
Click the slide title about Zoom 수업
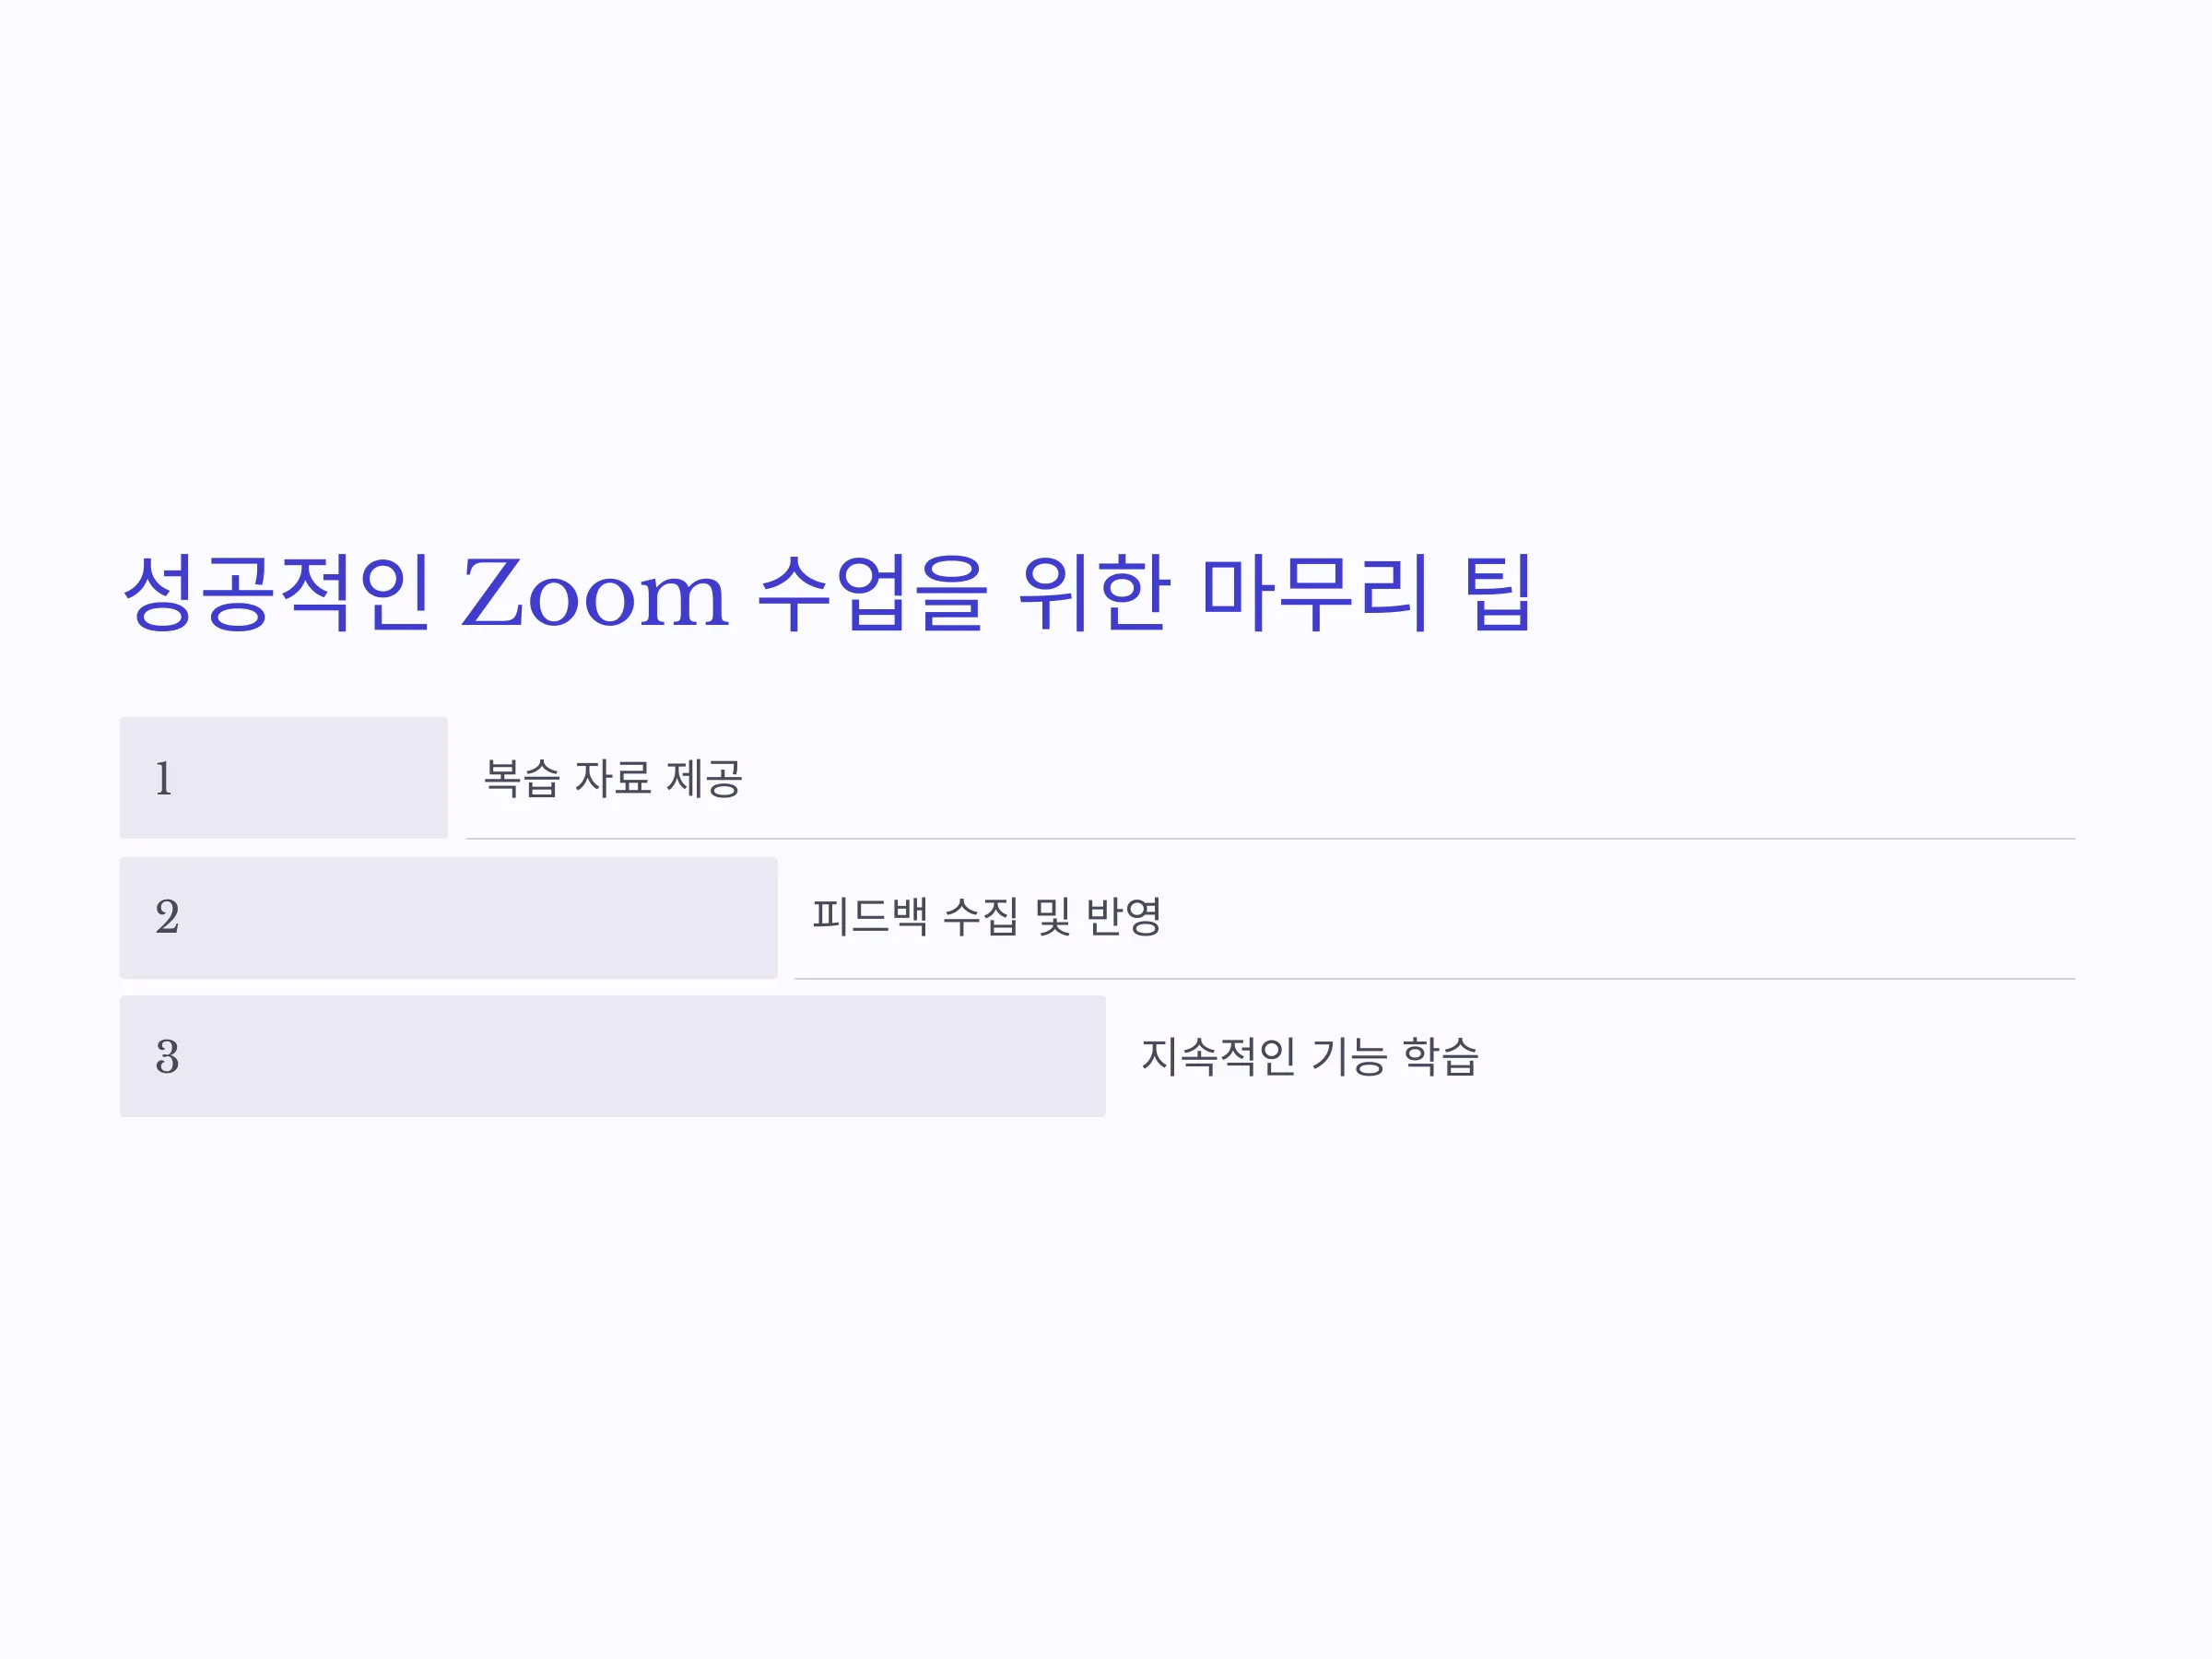[x=827, y=593]
